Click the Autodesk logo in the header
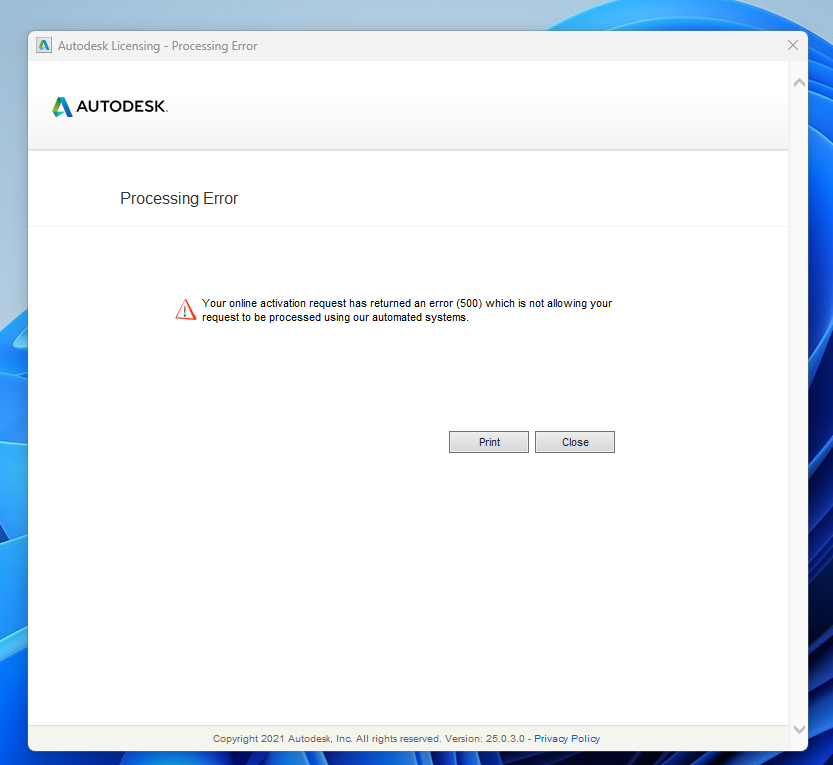Image resolution: width=833 pixels, height=765 pixels. pyautogui.click(x=110, y=106)
